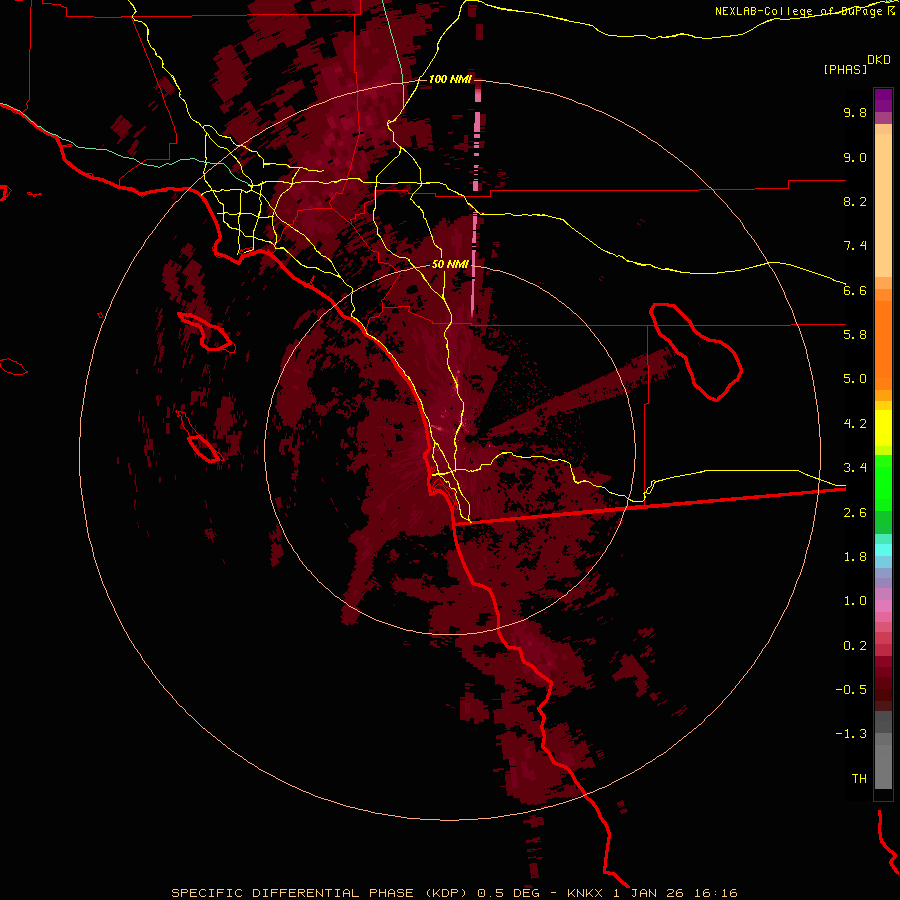This screenshot has height=900, width=900.
Task: Pick the cyan band of the color bar
Action: (883, 550)
